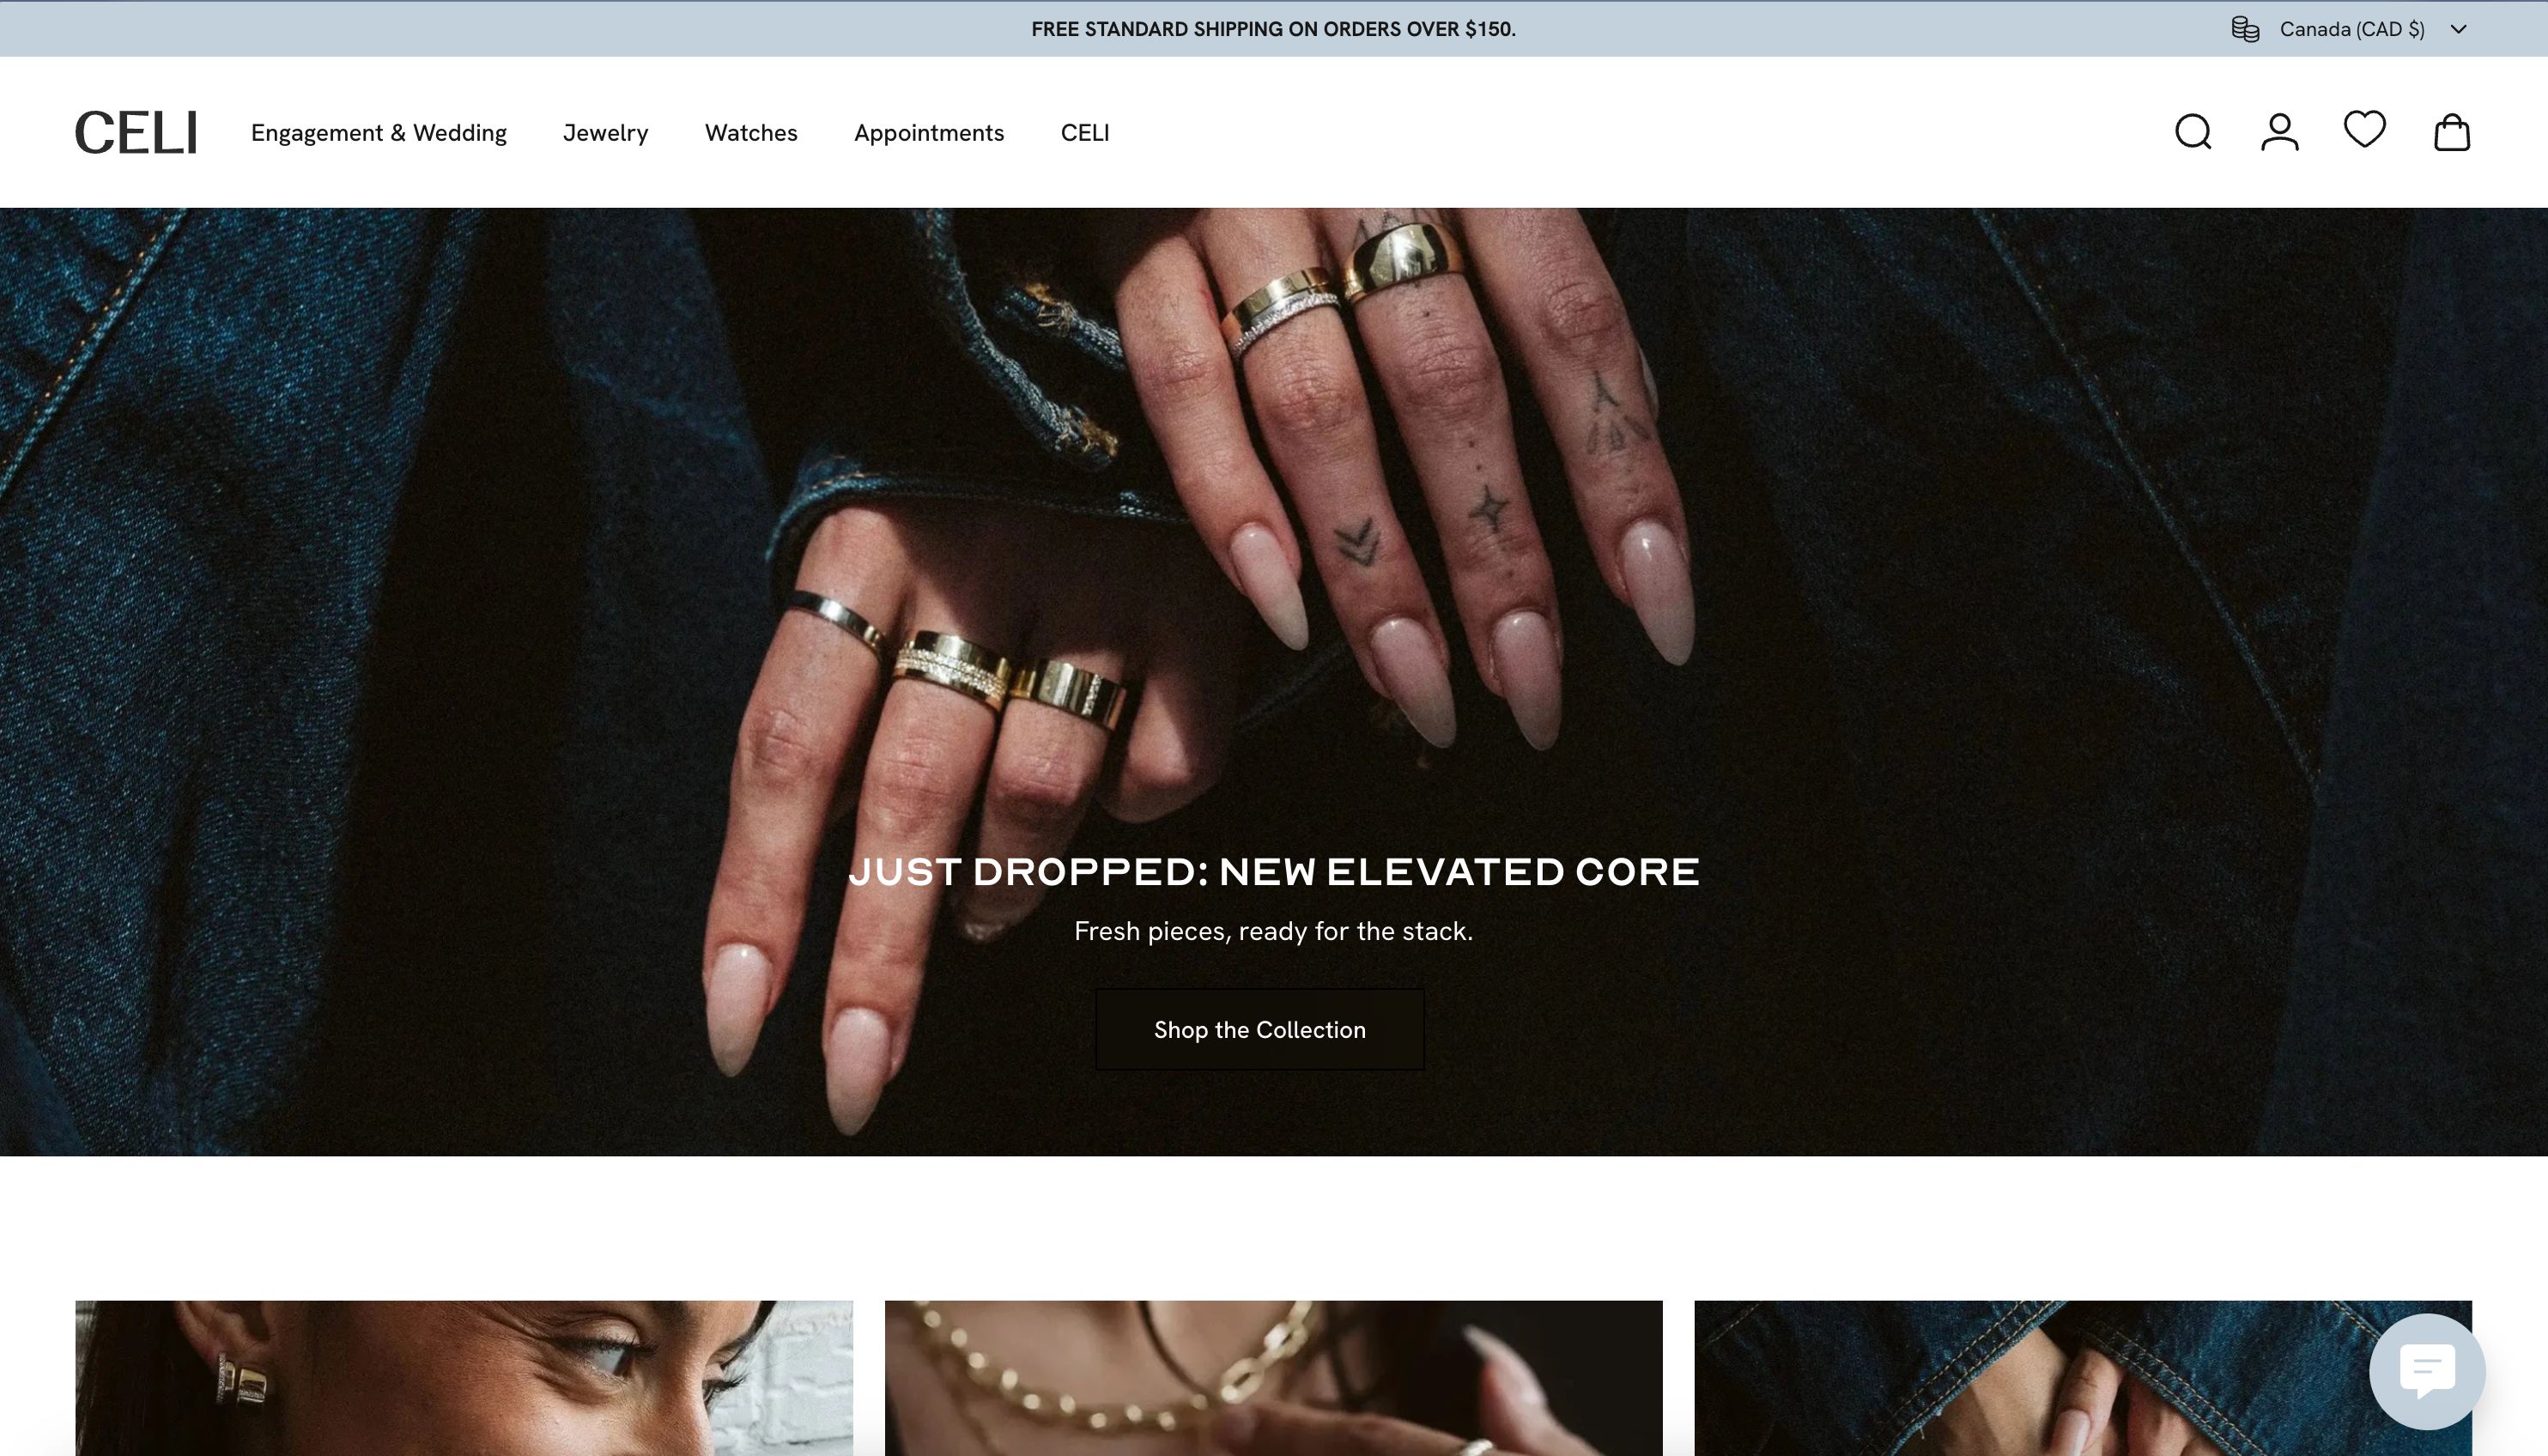The image size is (2548, 1456).
Task: Open the Engagement & Wedding menu
Action: (x=379, y=133)
